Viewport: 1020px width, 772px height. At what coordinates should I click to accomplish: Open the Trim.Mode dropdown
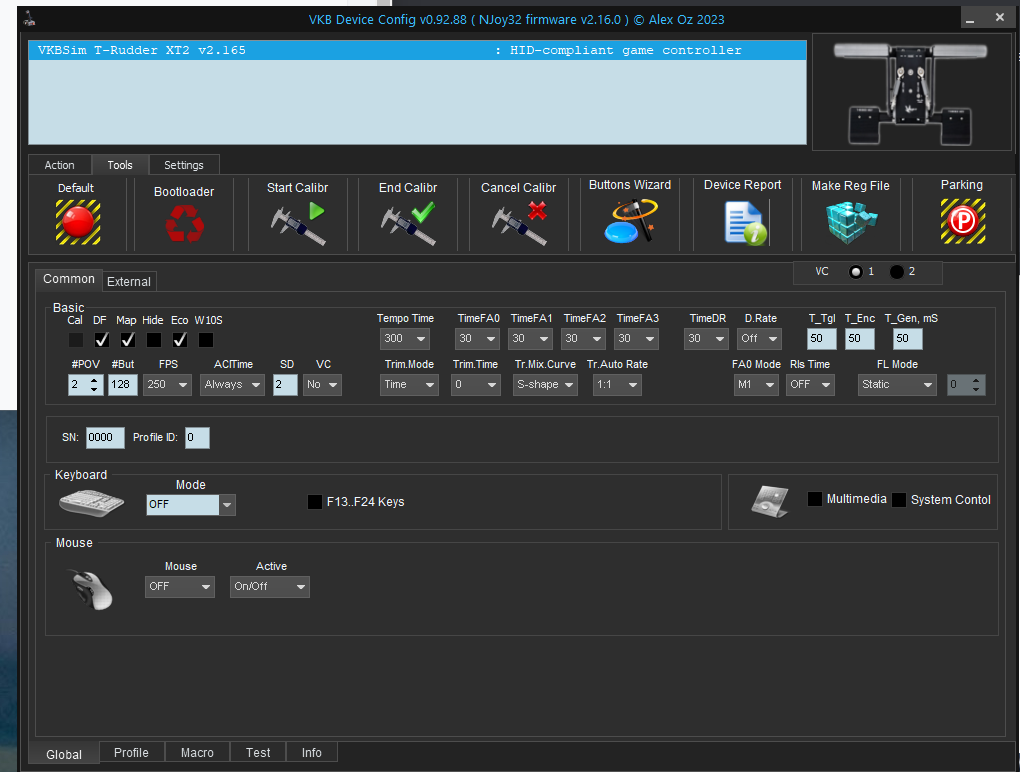(409, 384)
